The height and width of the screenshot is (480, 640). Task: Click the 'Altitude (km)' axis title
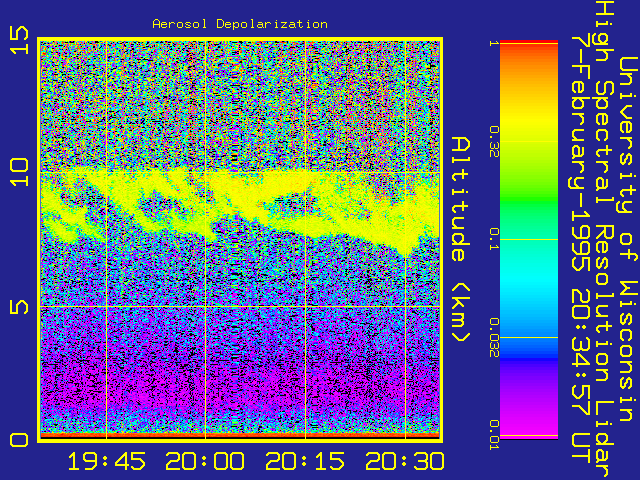click(461, 240)
